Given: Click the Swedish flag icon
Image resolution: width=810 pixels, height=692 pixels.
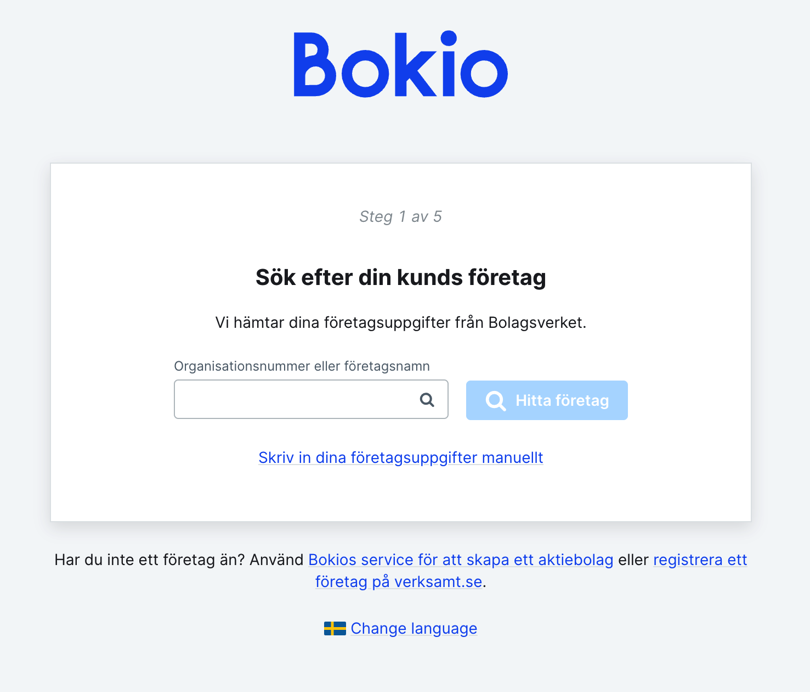Looking at the screenshot, I should pos(336,628).
